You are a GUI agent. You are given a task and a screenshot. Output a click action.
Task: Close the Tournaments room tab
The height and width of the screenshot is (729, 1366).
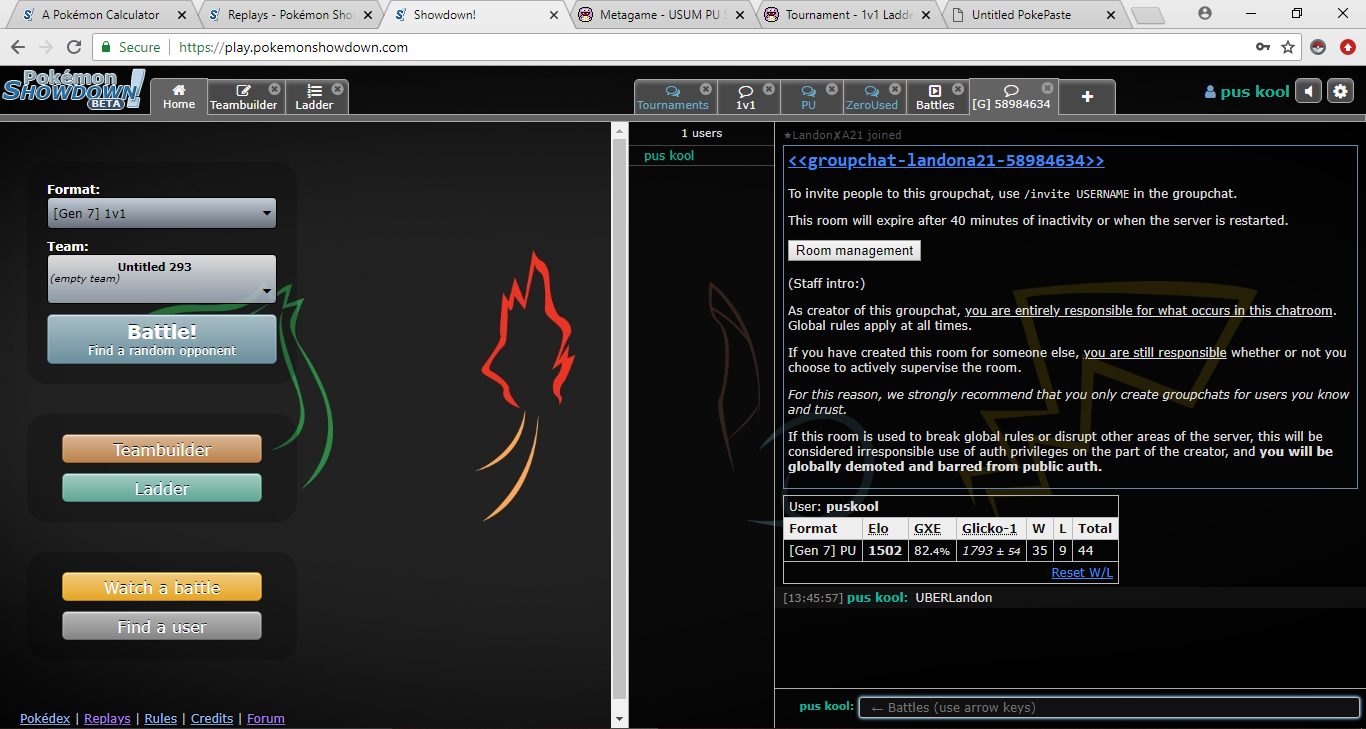pos(706,89)
